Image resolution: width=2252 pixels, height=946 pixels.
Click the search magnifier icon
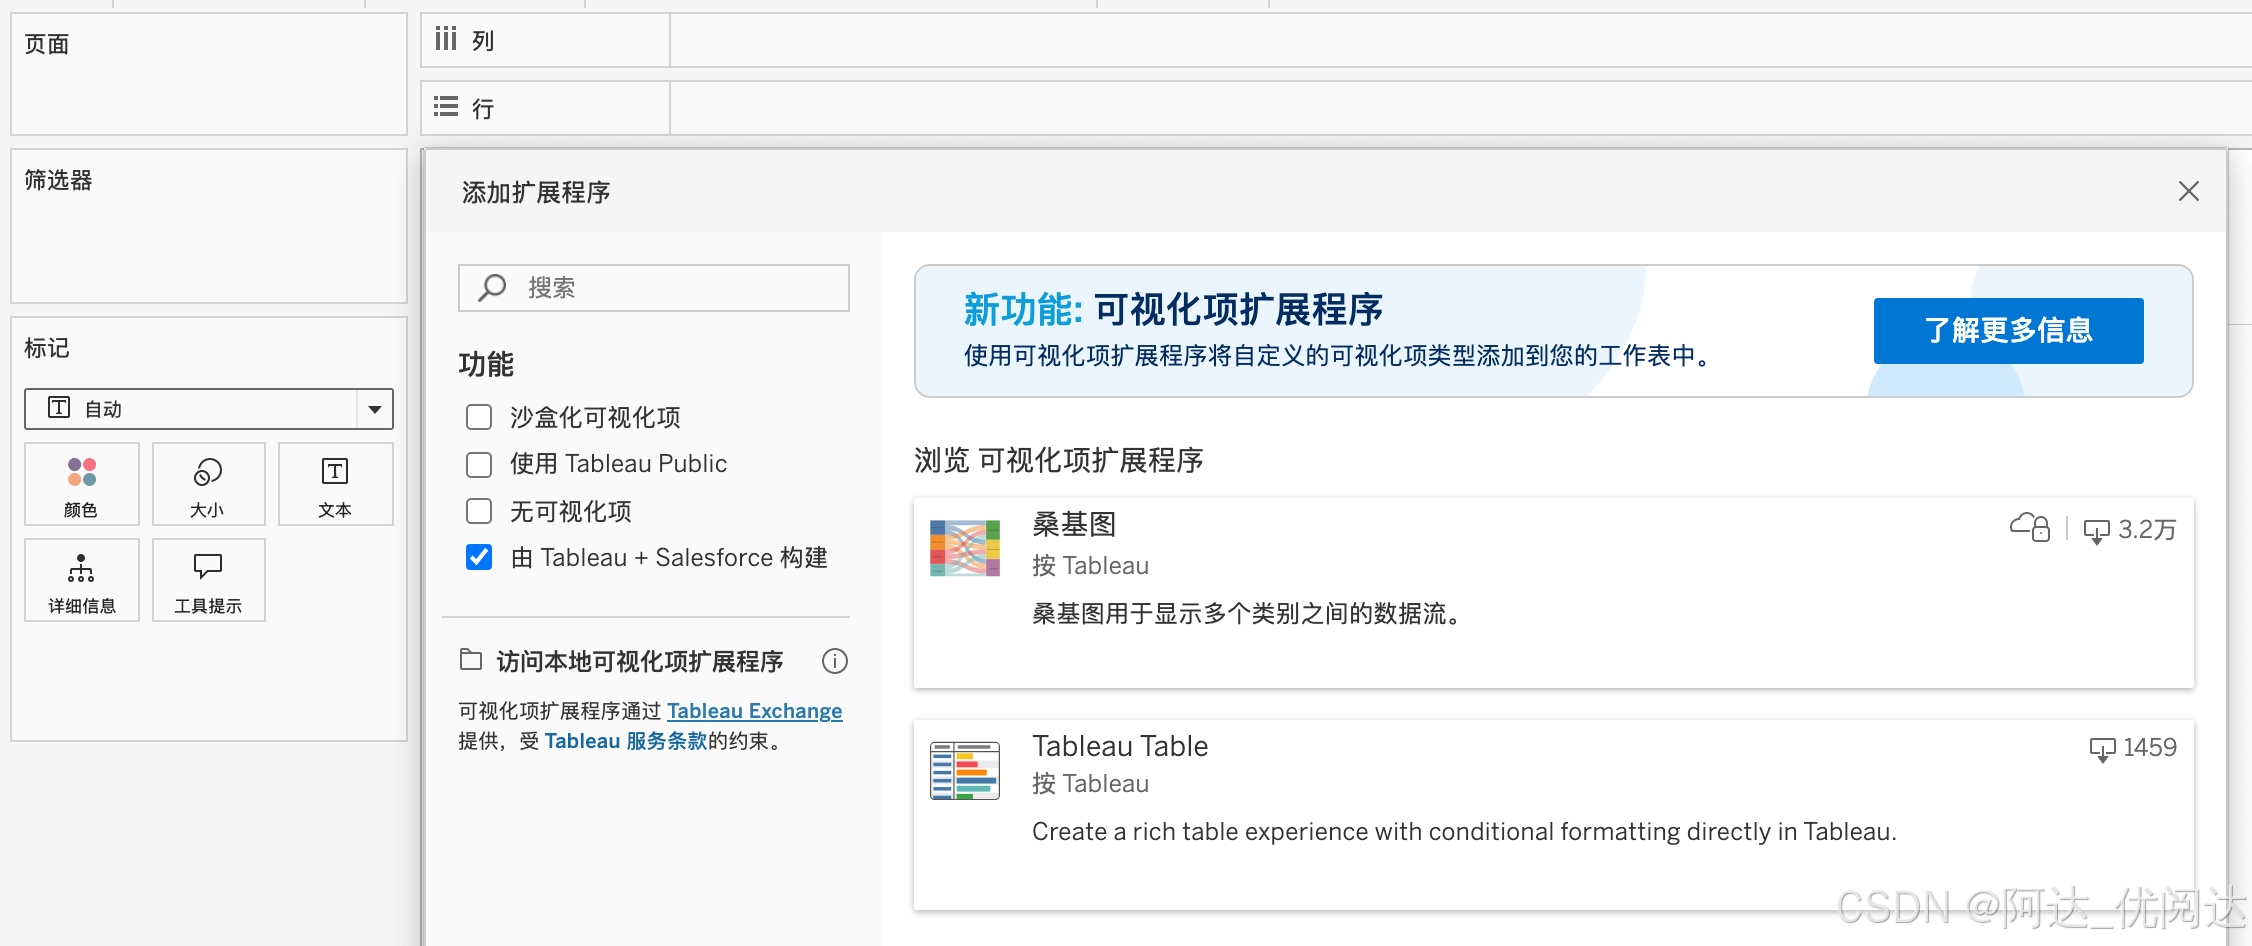coord(492,288)
